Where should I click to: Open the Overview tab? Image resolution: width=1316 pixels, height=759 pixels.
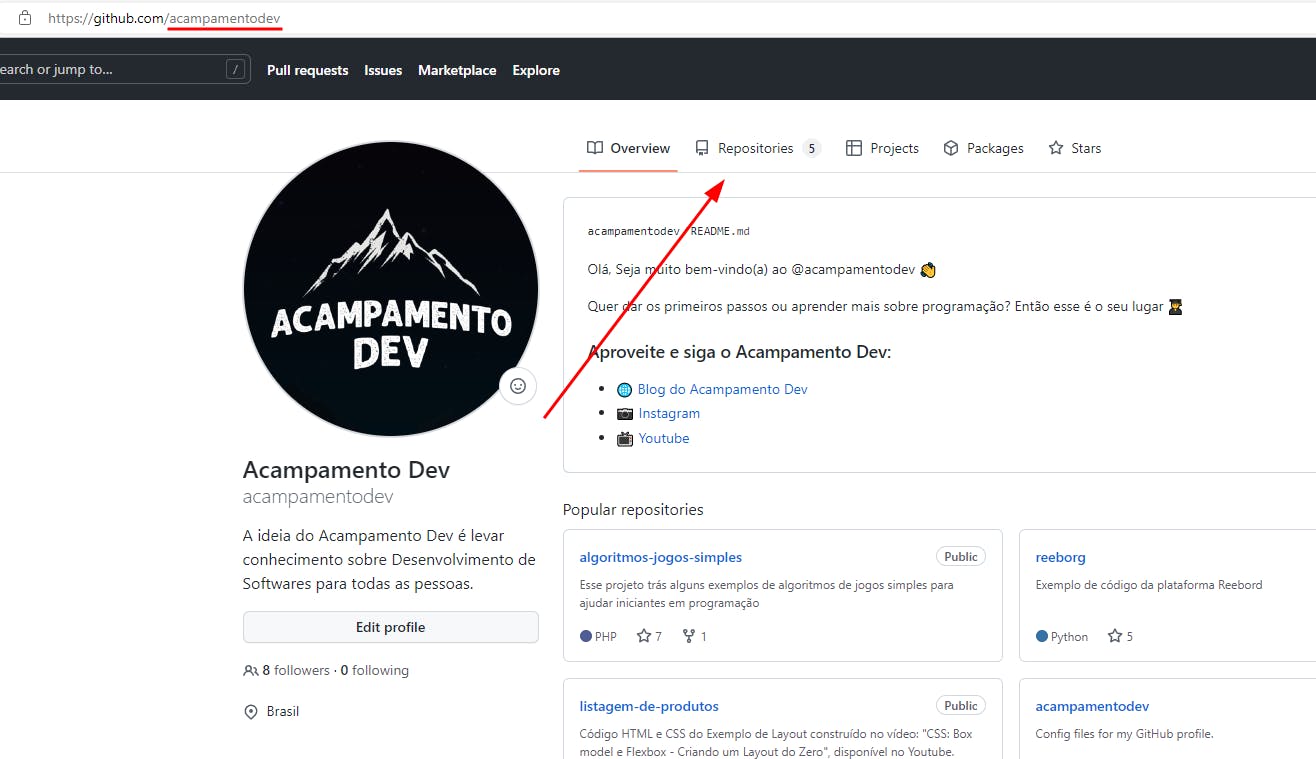click(628, 148)
